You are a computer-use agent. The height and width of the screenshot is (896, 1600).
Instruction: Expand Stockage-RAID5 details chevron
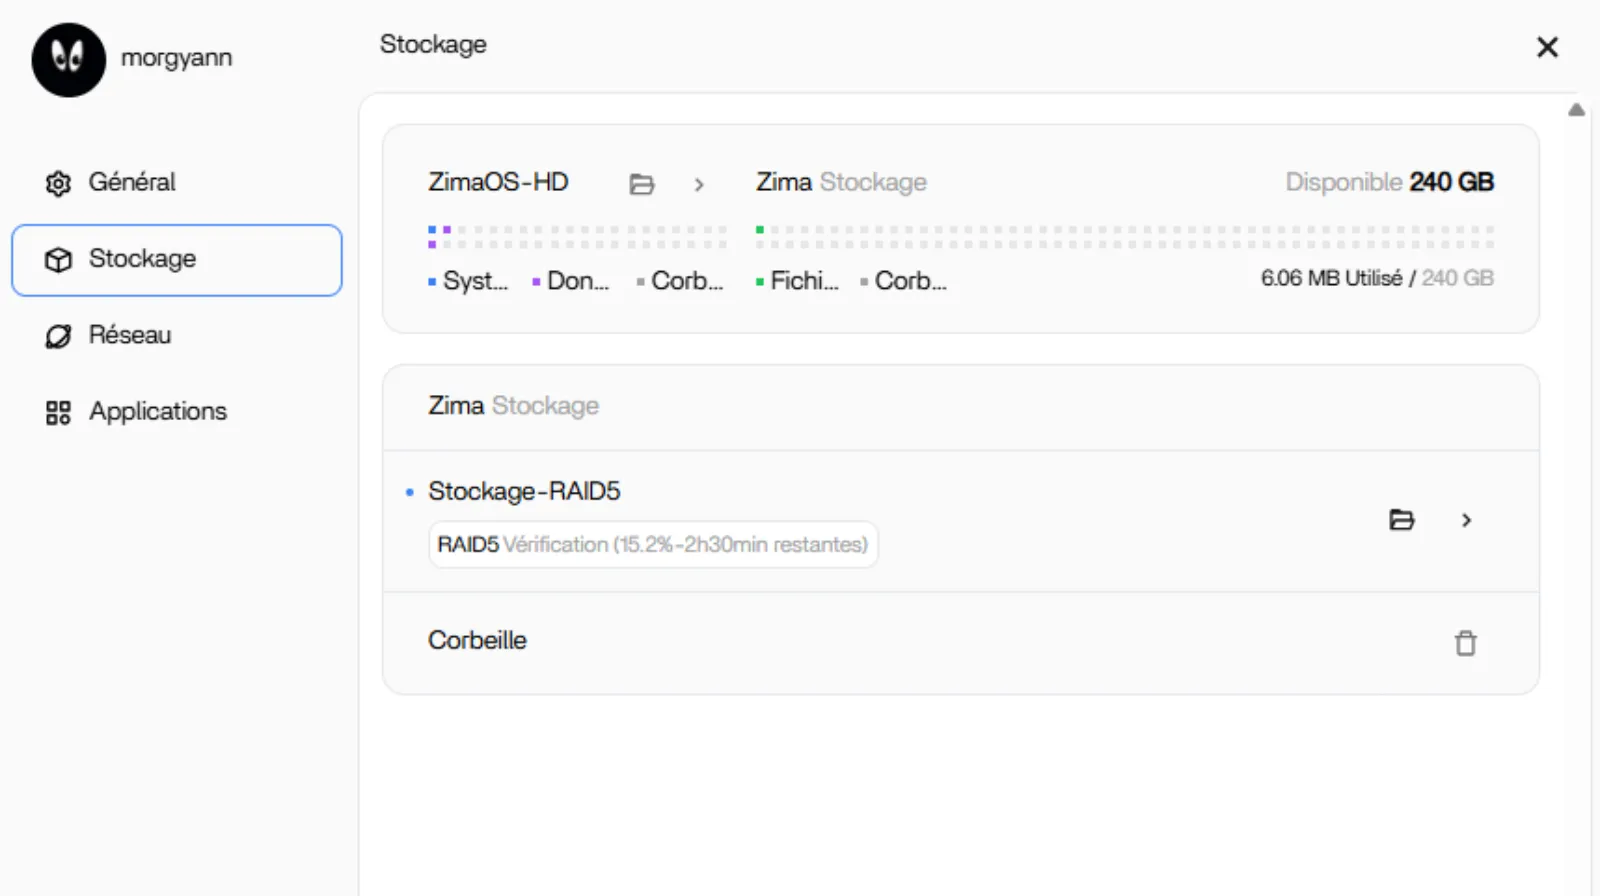coord(1466,520)
